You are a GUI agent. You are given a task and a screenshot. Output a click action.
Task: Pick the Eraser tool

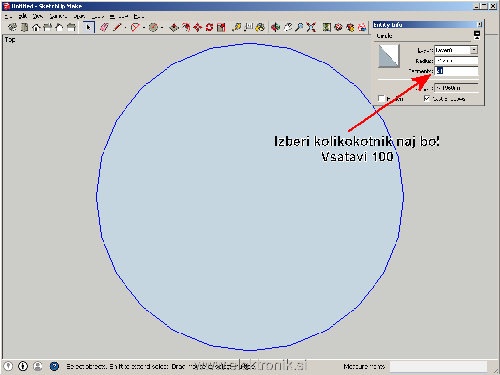[x=104, y=27]
